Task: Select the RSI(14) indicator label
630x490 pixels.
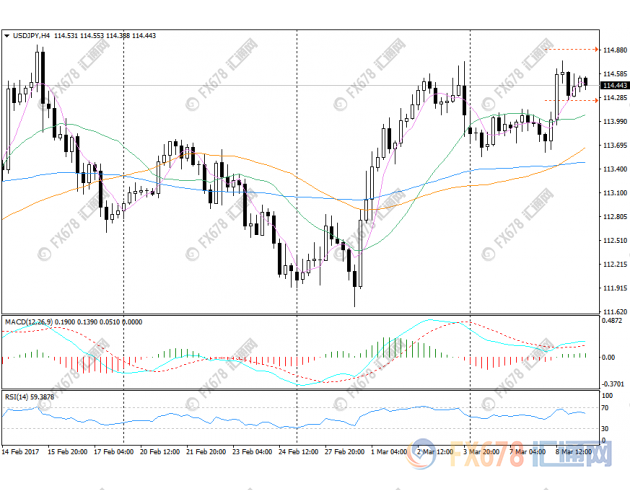Action: (17, 397)
